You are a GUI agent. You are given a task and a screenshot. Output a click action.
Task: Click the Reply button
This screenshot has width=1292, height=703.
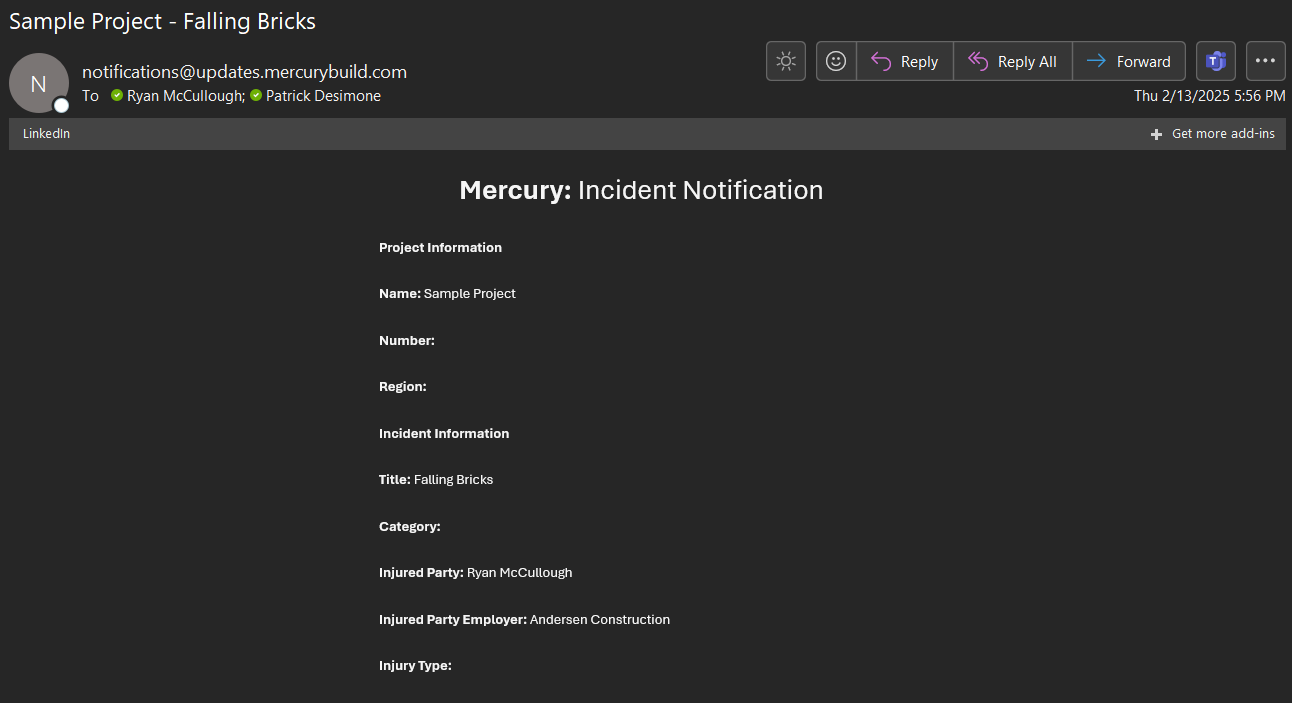point(905,61)
